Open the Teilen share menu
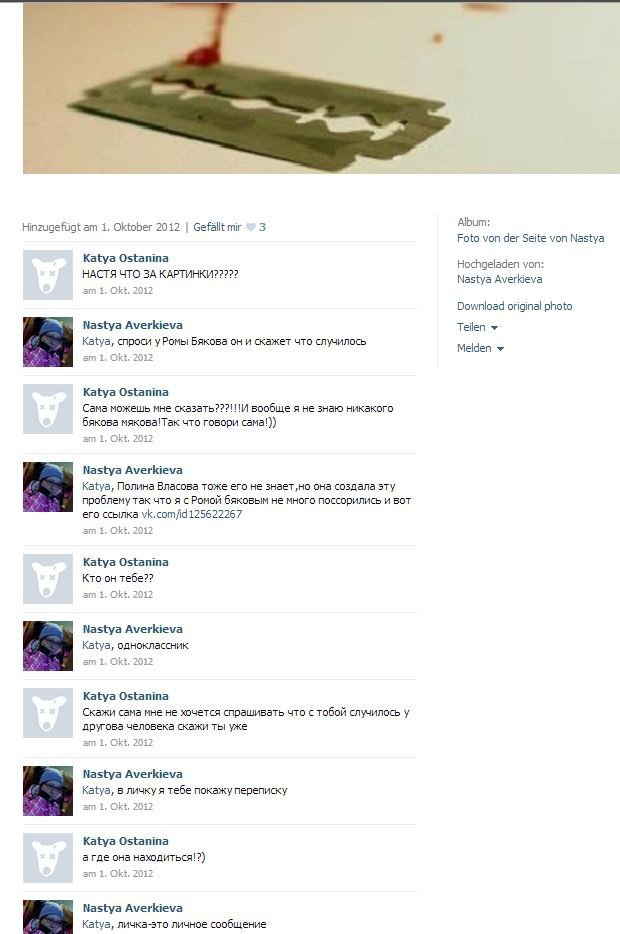This screenshot has height=934, width=620. pos(471,327)
